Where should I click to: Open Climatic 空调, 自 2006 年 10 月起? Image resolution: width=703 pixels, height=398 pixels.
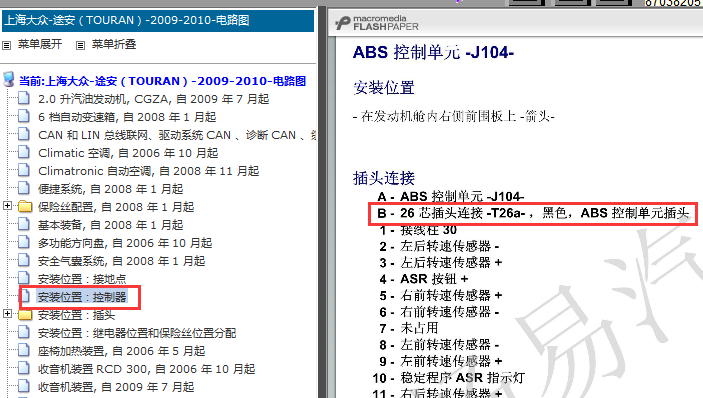click(128, 153)
